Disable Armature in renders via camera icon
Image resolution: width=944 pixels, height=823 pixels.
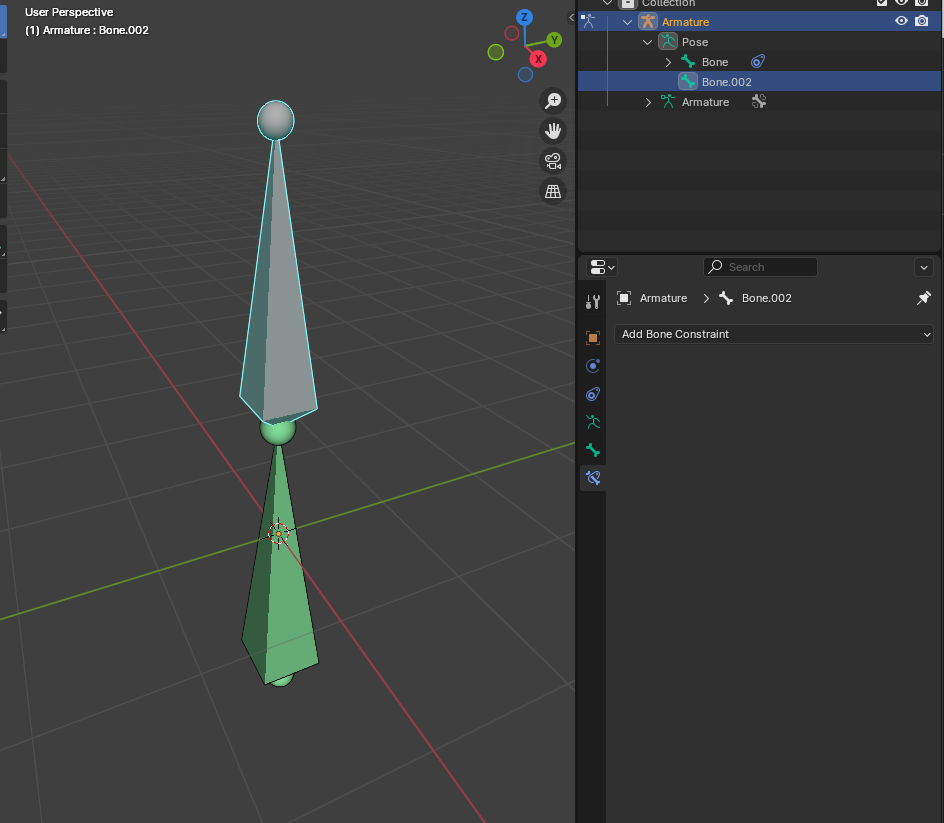coord(921,21)
